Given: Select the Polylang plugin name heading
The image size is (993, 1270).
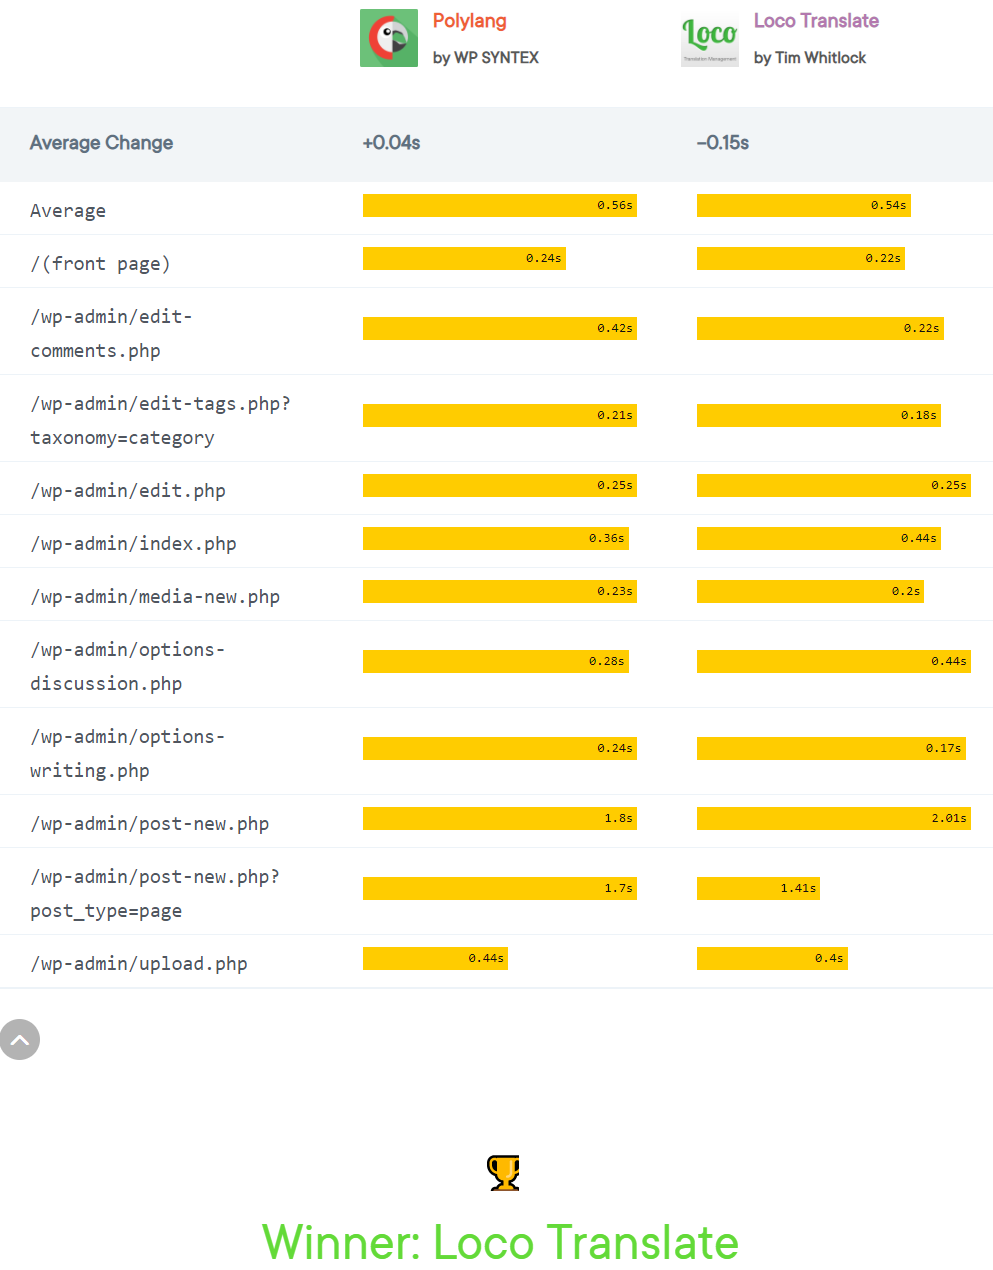Looking at the screenshot, I should coord(469,20).
